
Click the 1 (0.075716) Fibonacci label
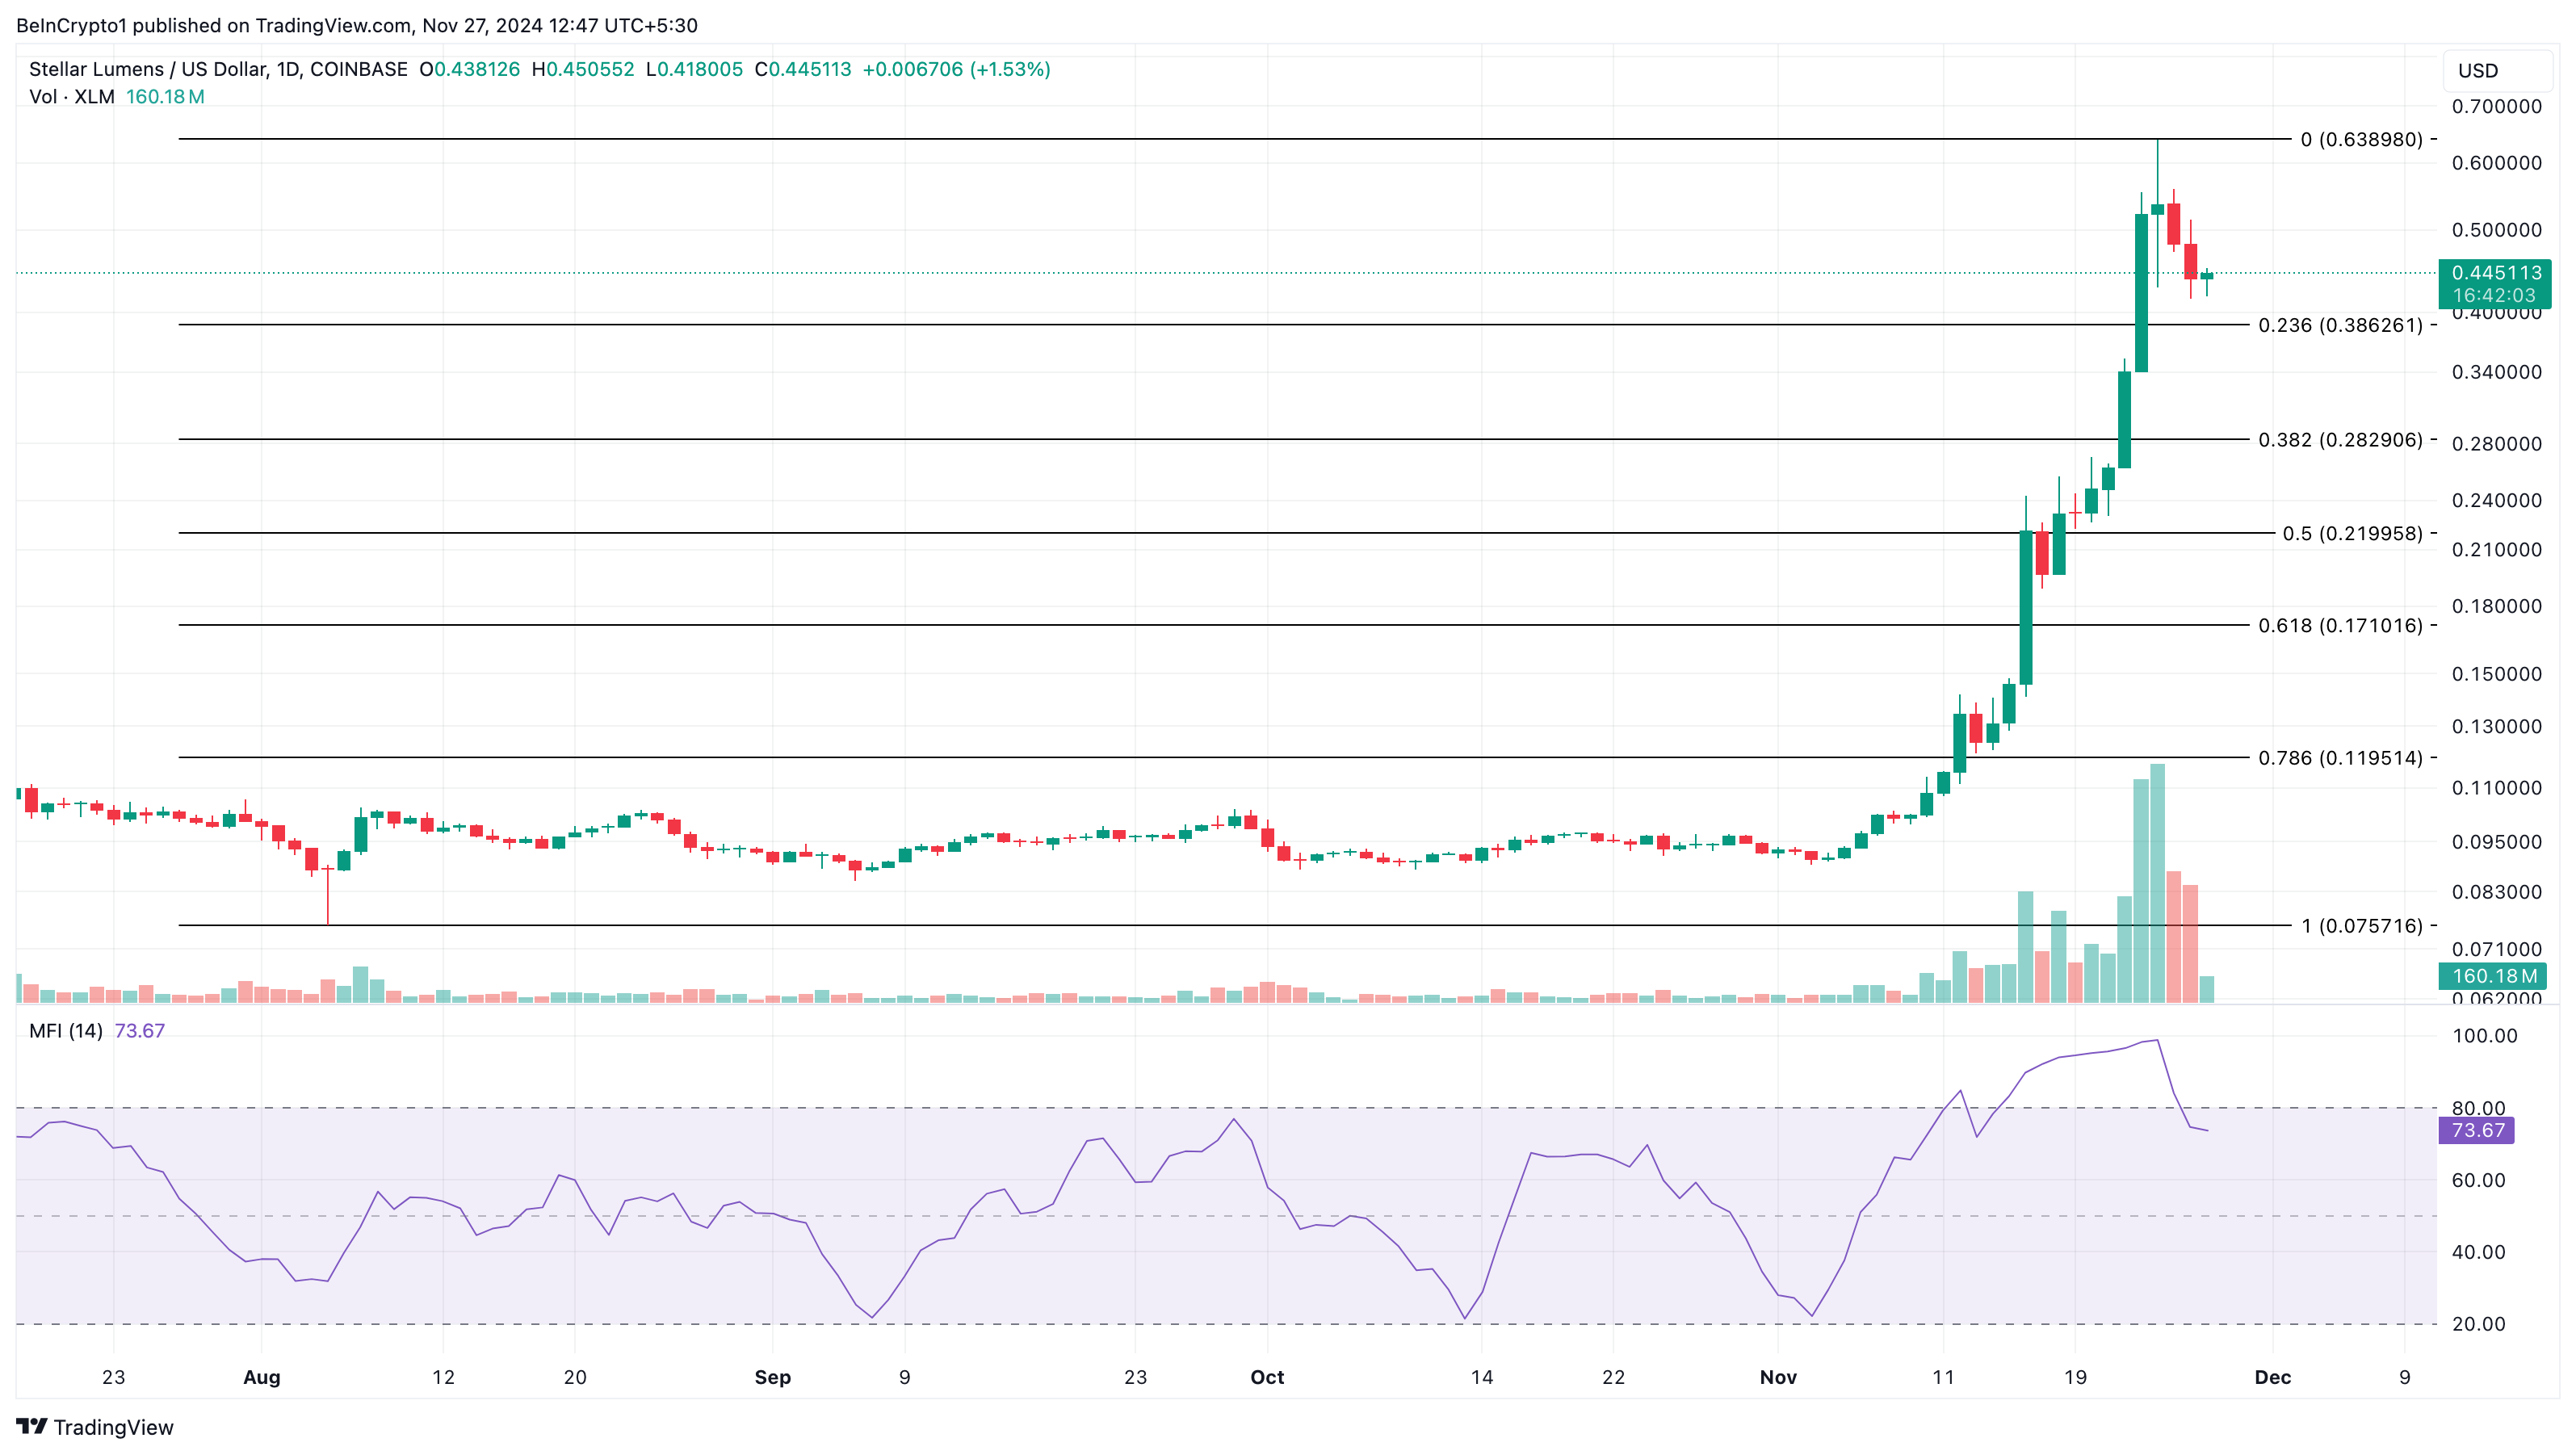tap(2362, 926)
